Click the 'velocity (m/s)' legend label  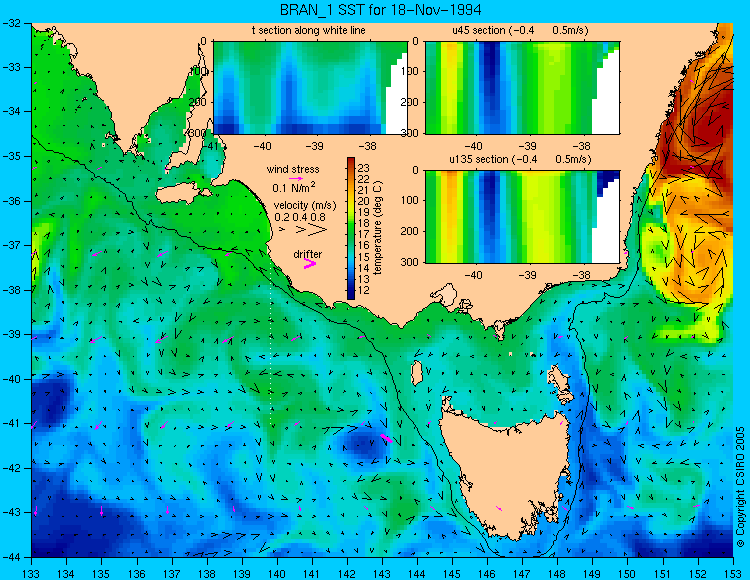coord(305,205)
